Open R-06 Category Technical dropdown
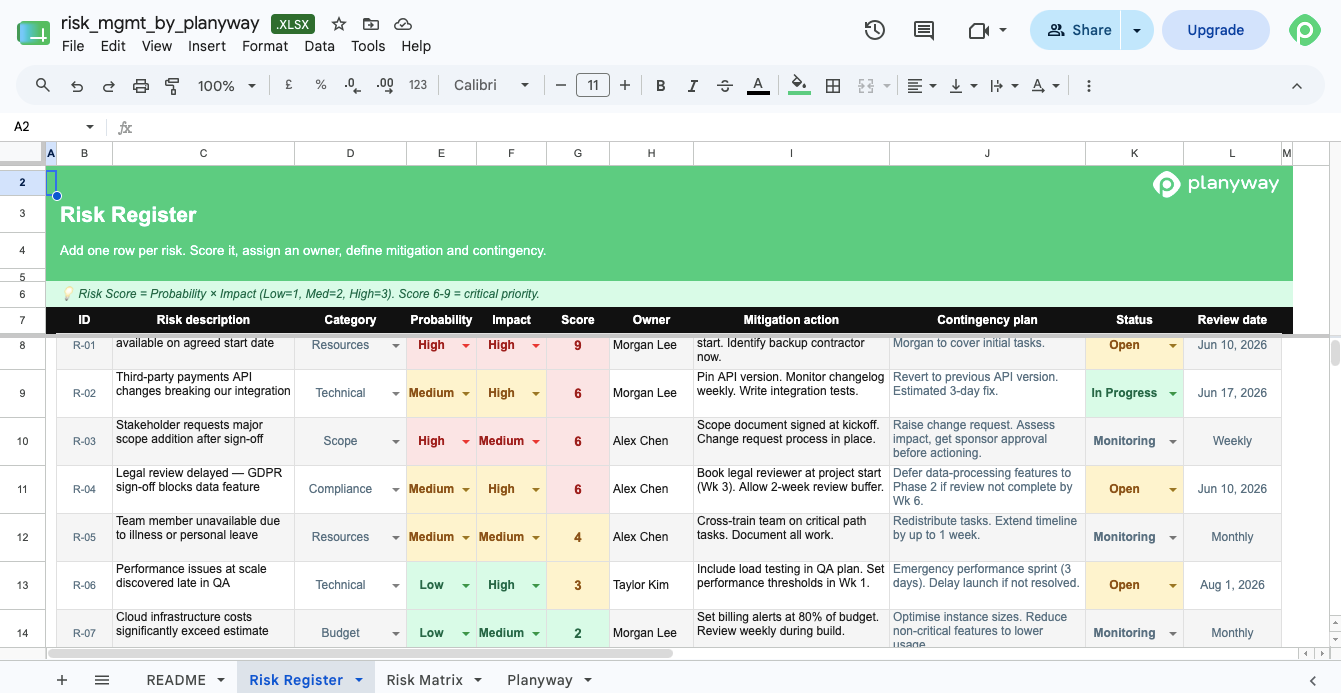The image size is (1341, 693). (x=396, y=585)
